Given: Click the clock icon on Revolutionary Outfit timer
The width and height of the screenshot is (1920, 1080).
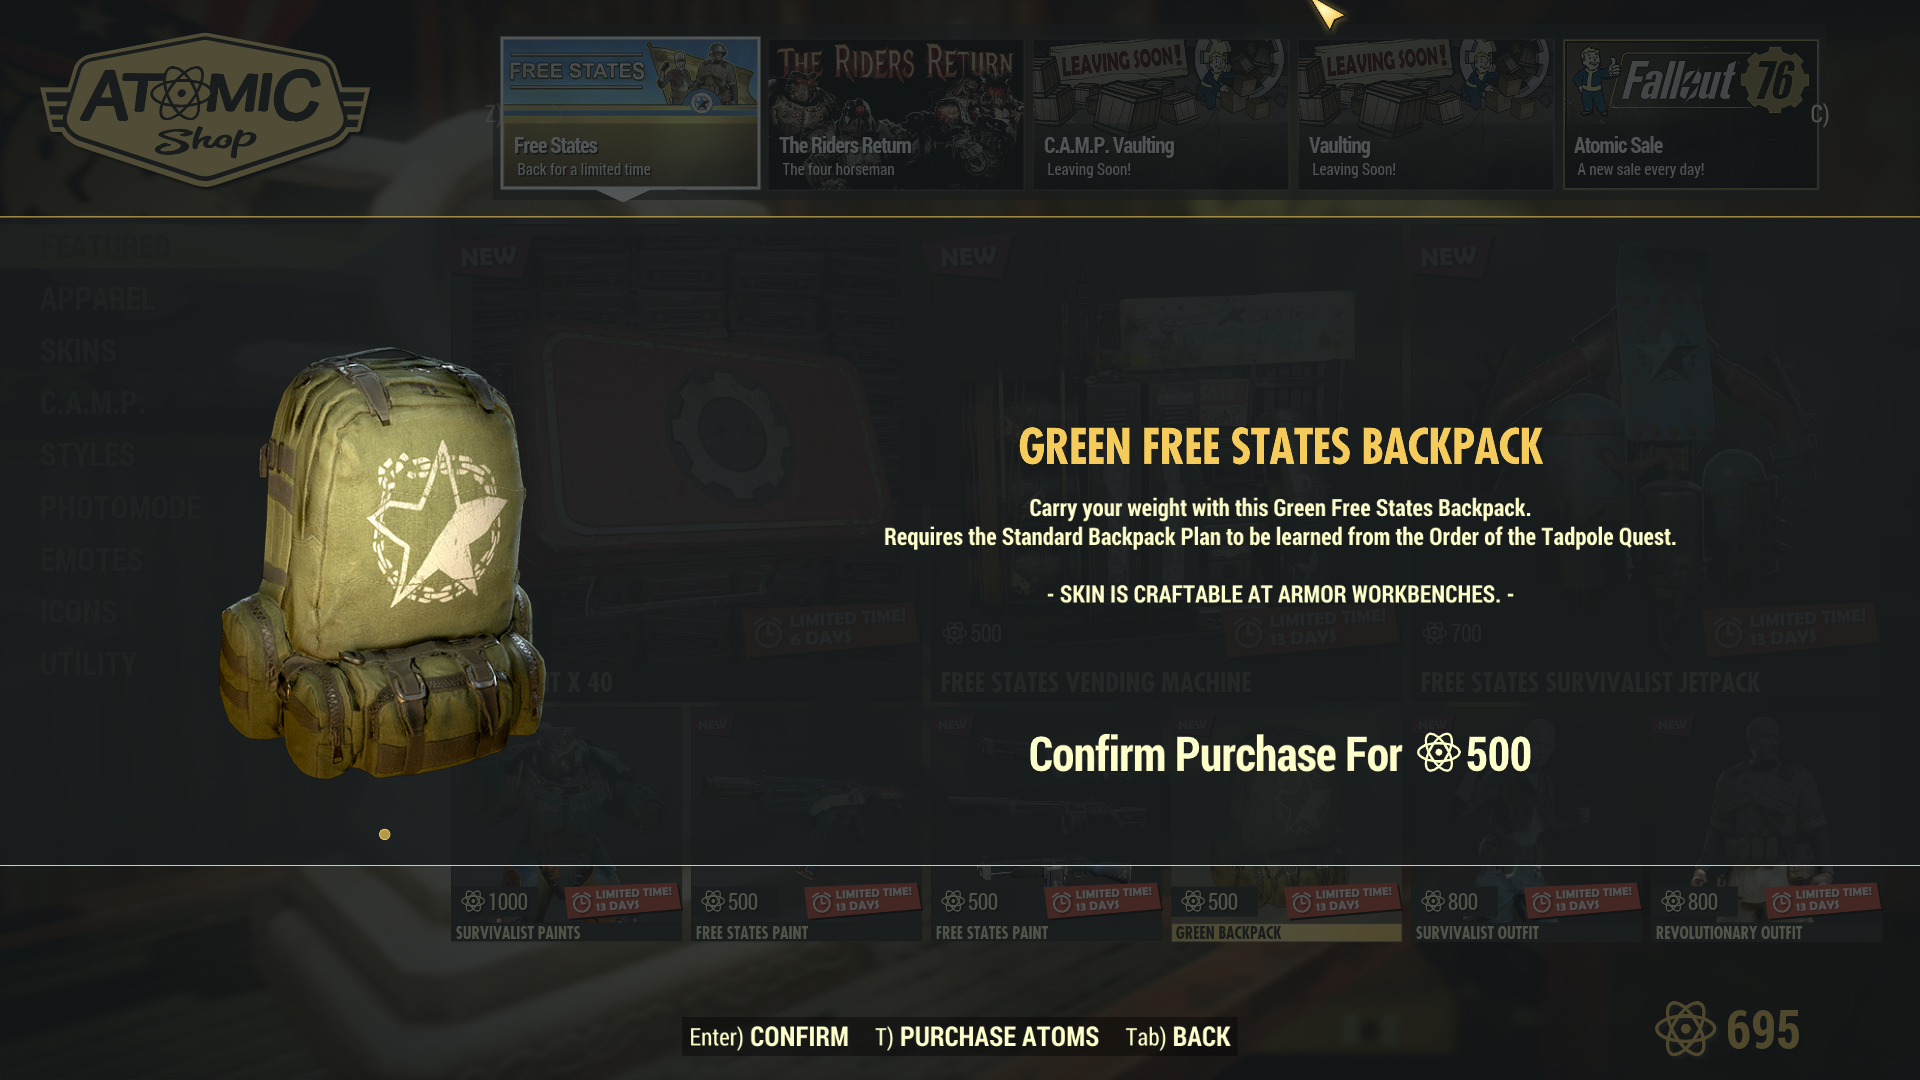Looking at the screenshot, I should [x=1781, y=904].
